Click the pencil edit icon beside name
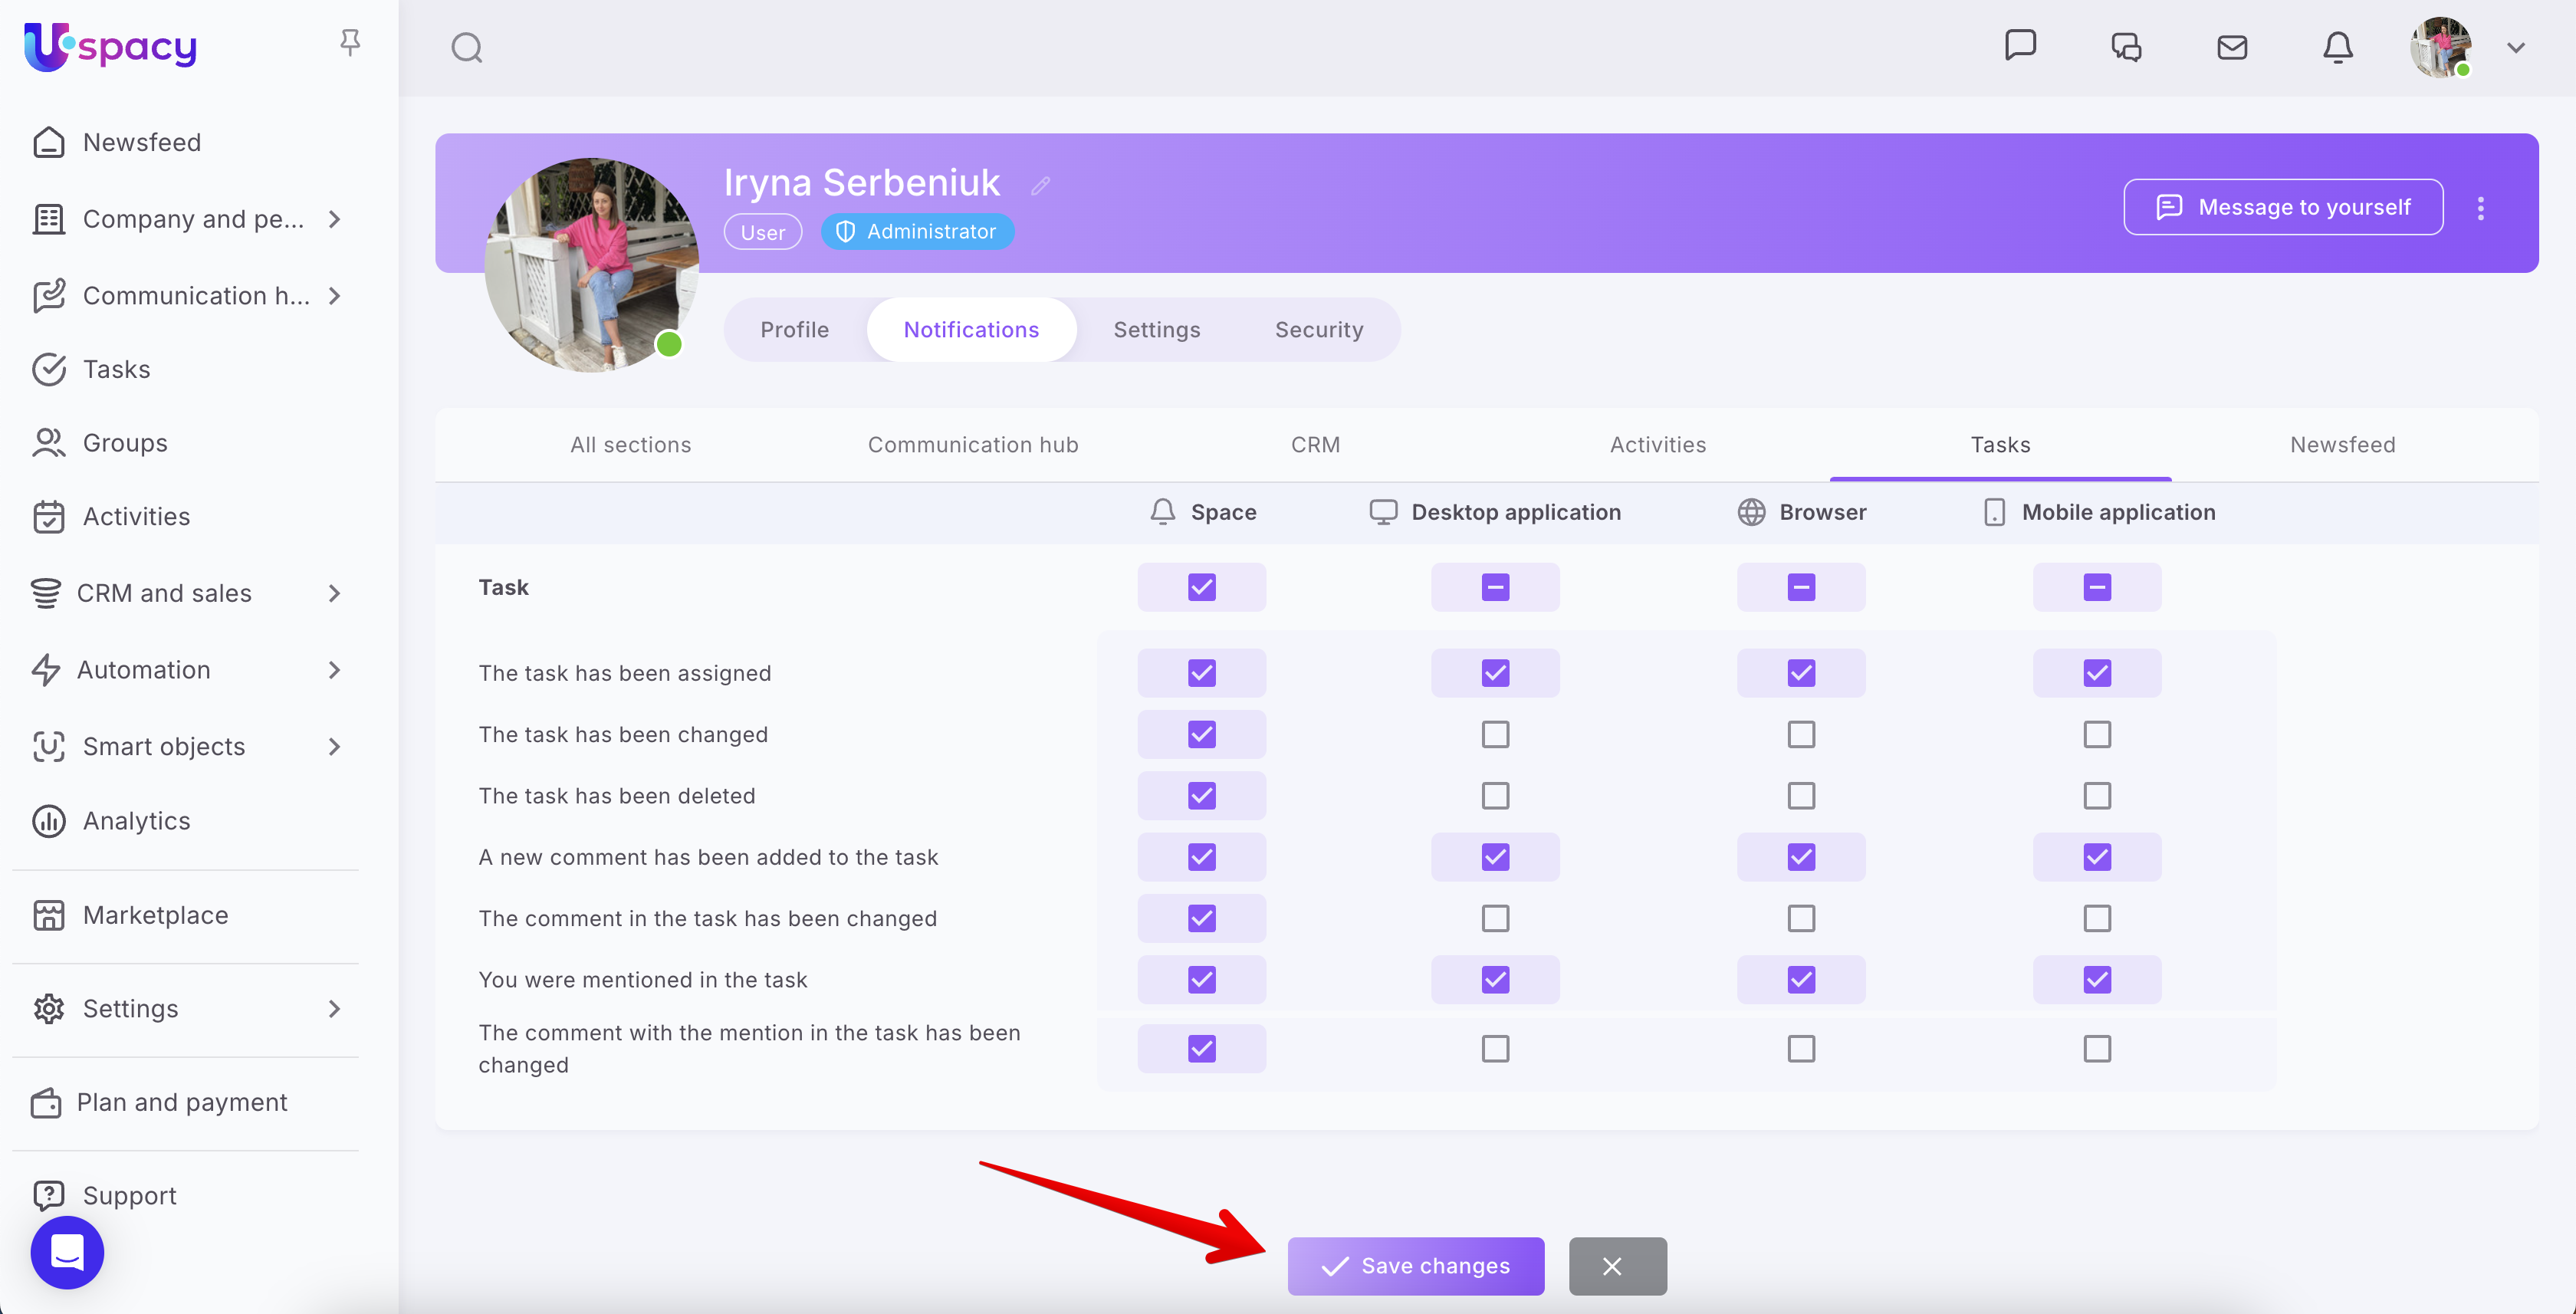This screenshot has height=1314, width=2576. tap(1040, 185)
